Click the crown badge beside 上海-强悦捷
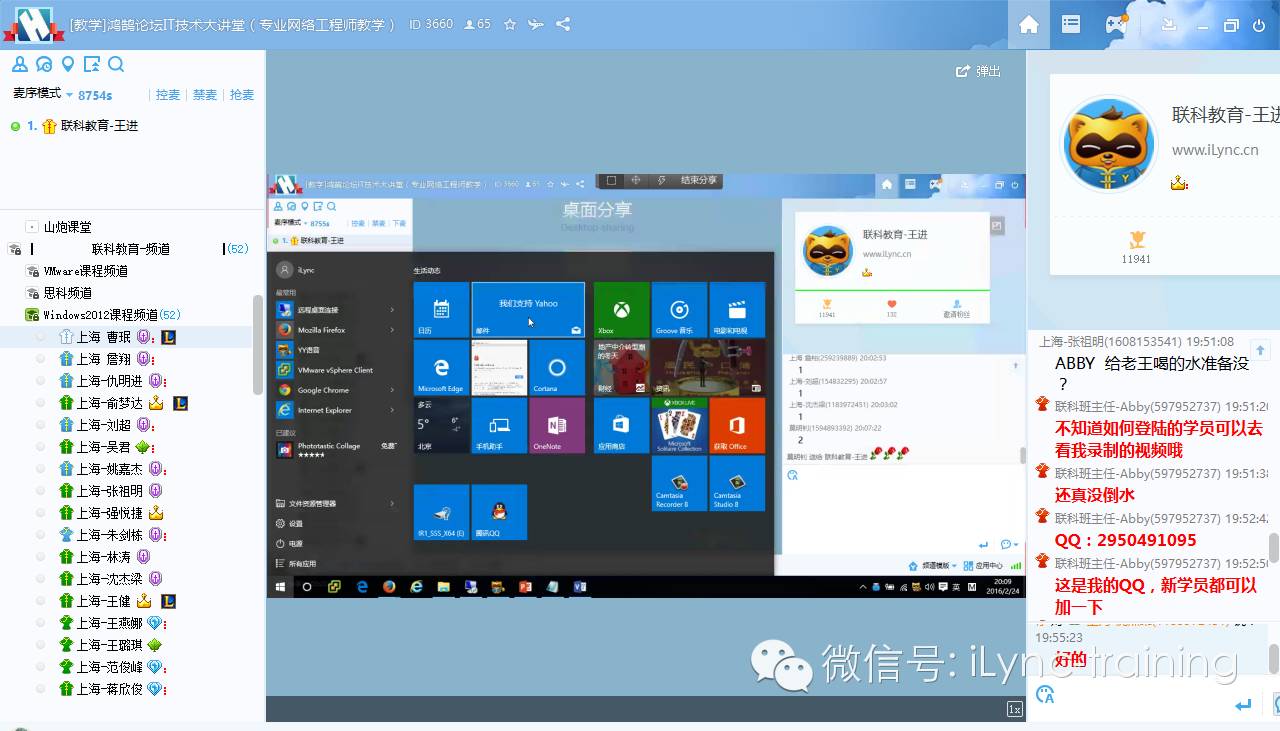Image resolution: width=1280 pixels, height=731 pixels. point(156,513)
